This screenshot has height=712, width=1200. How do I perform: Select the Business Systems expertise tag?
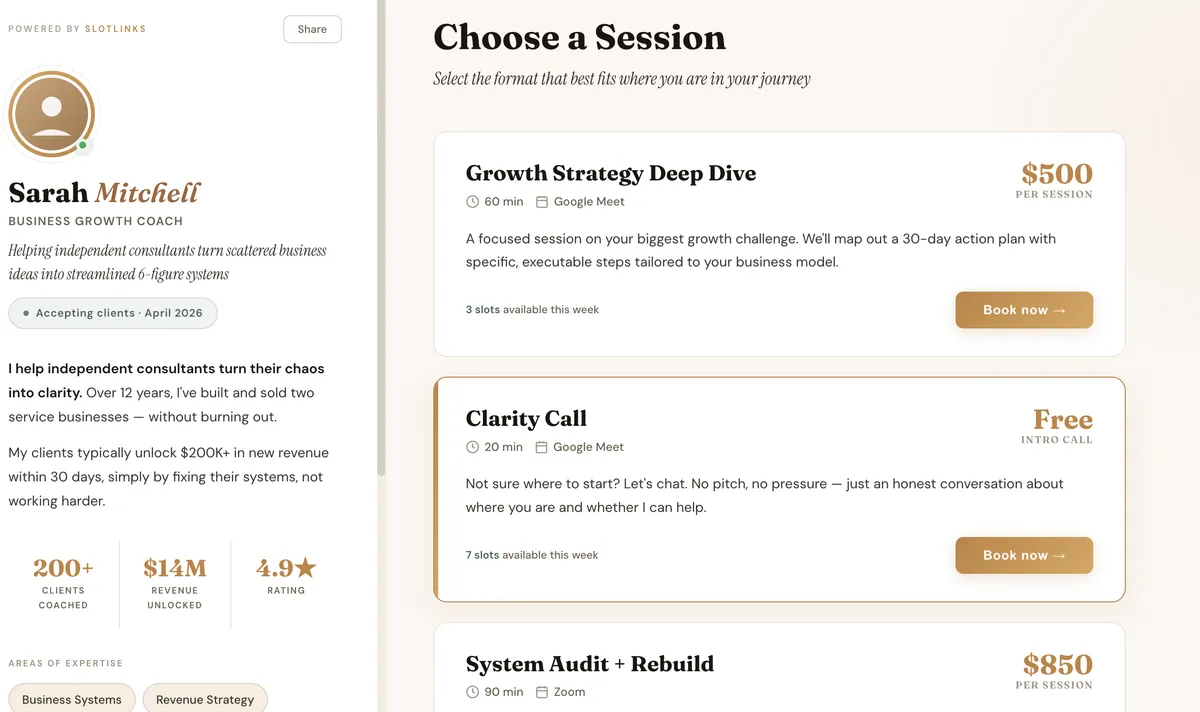(x=72, y=699)
